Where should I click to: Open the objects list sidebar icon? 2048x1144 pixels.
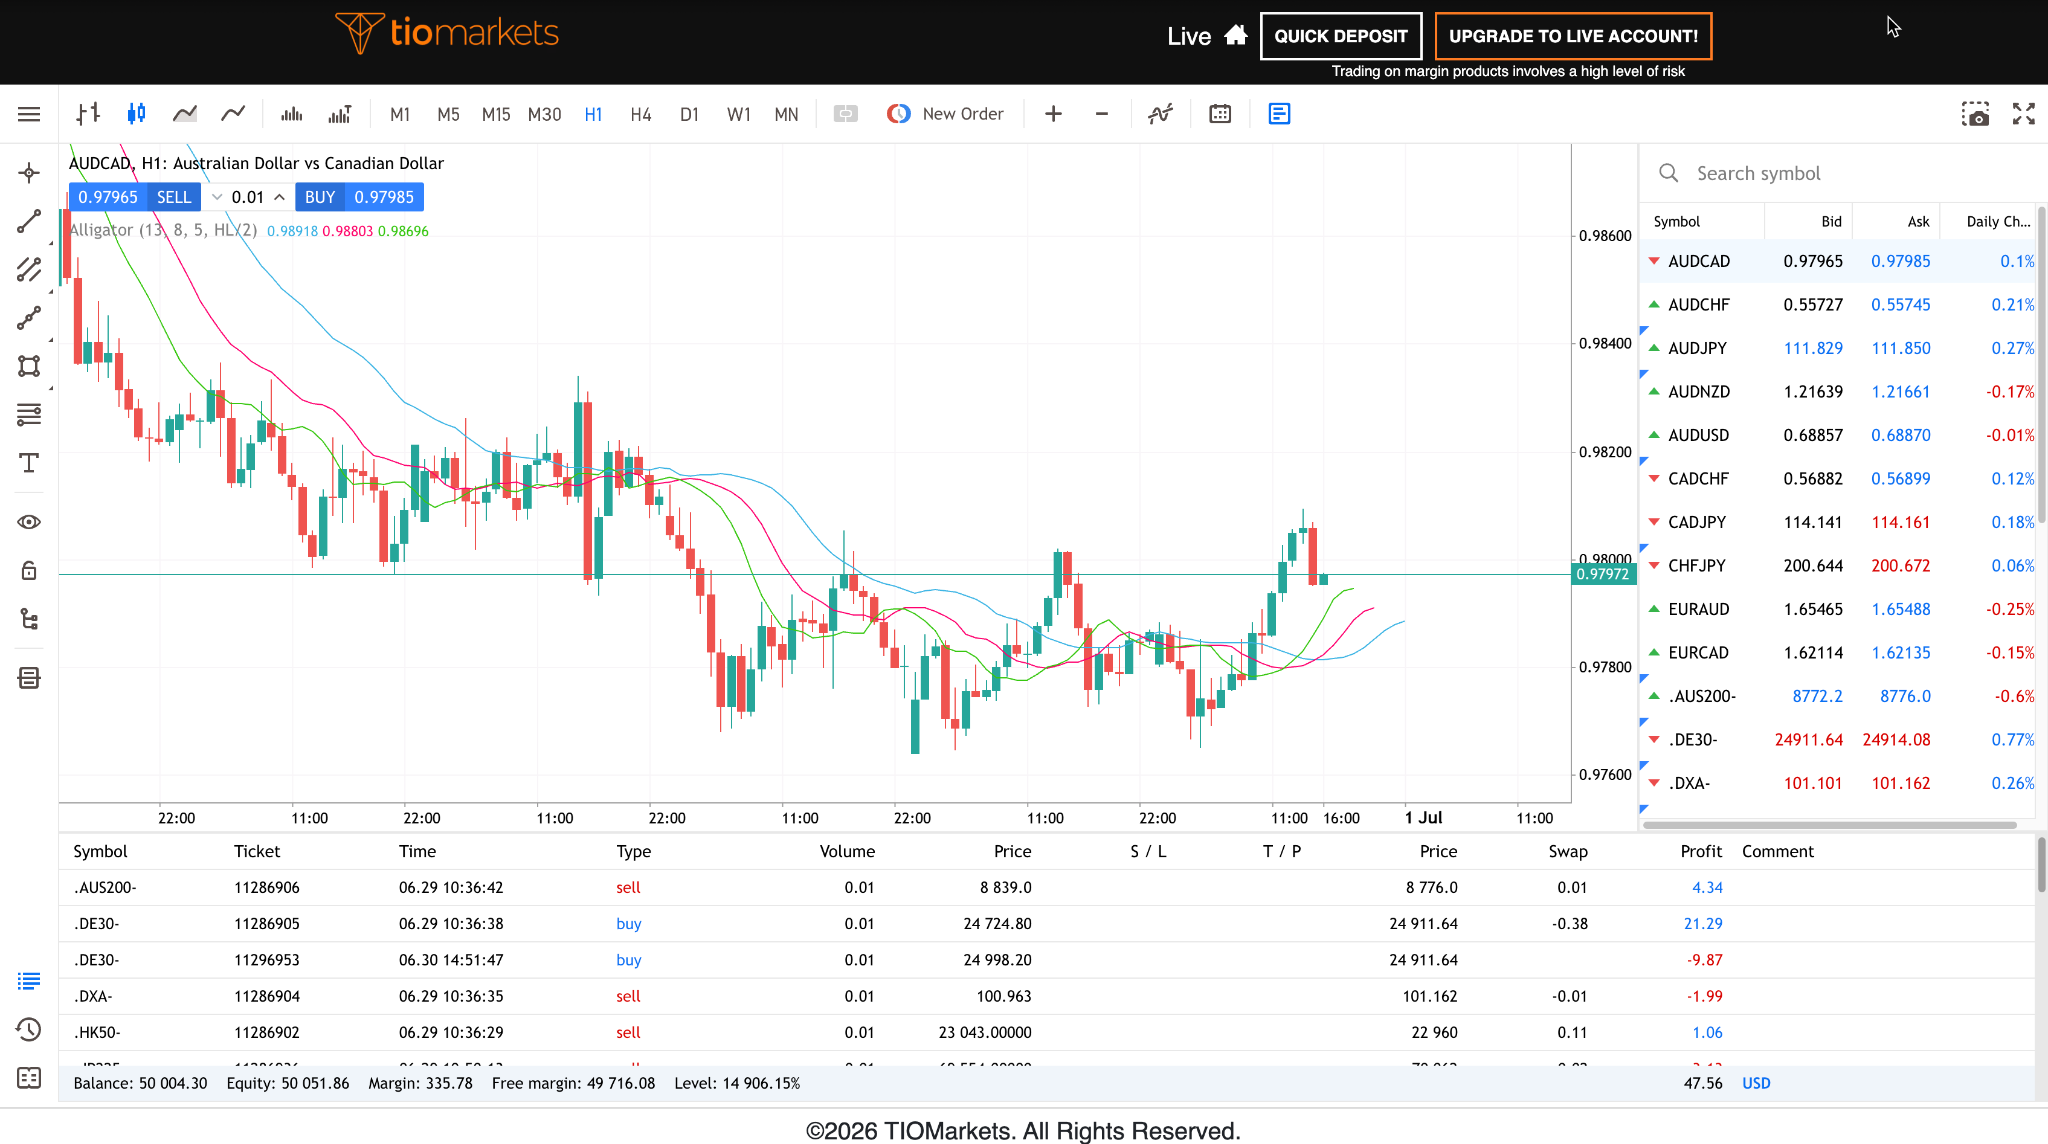[x=29, y=678]
